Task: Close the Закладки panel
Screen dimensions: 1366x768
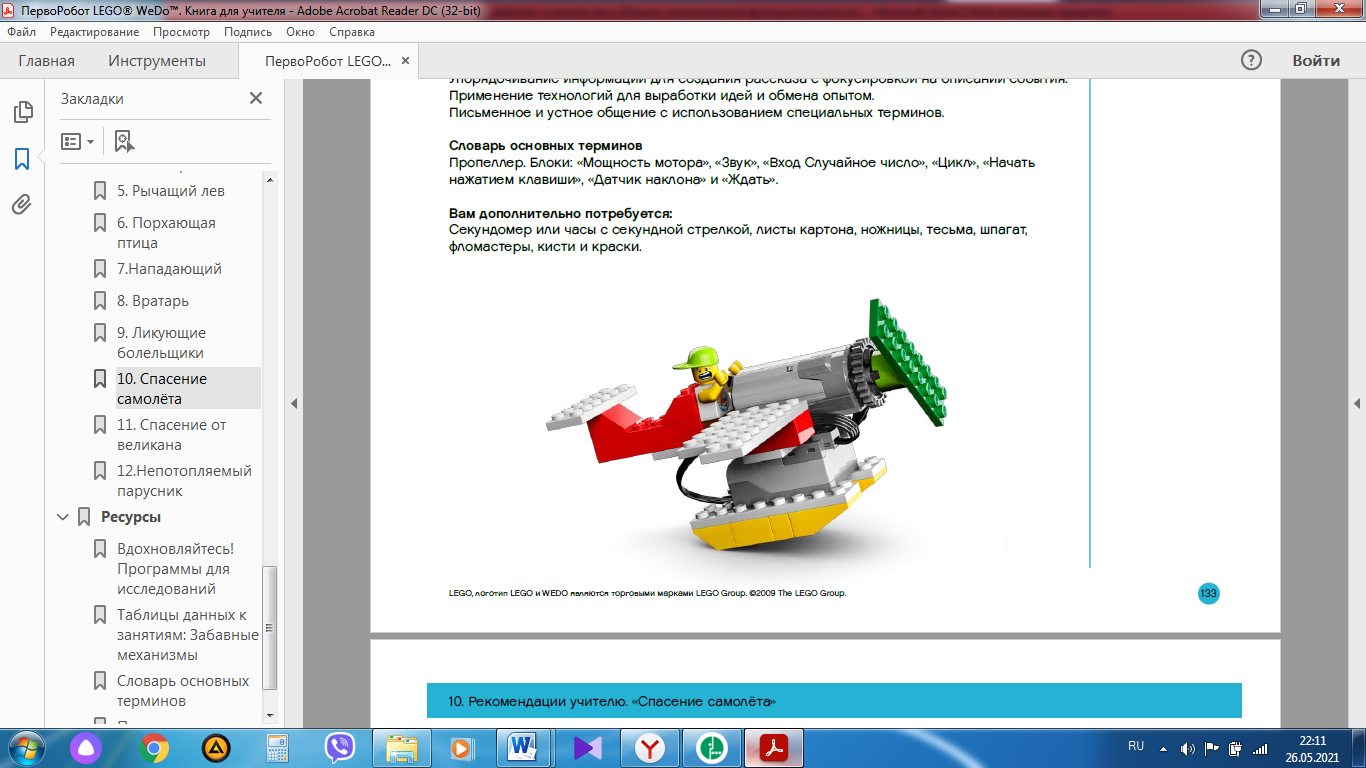Action: pyautogui.click(x=256, y=98)
